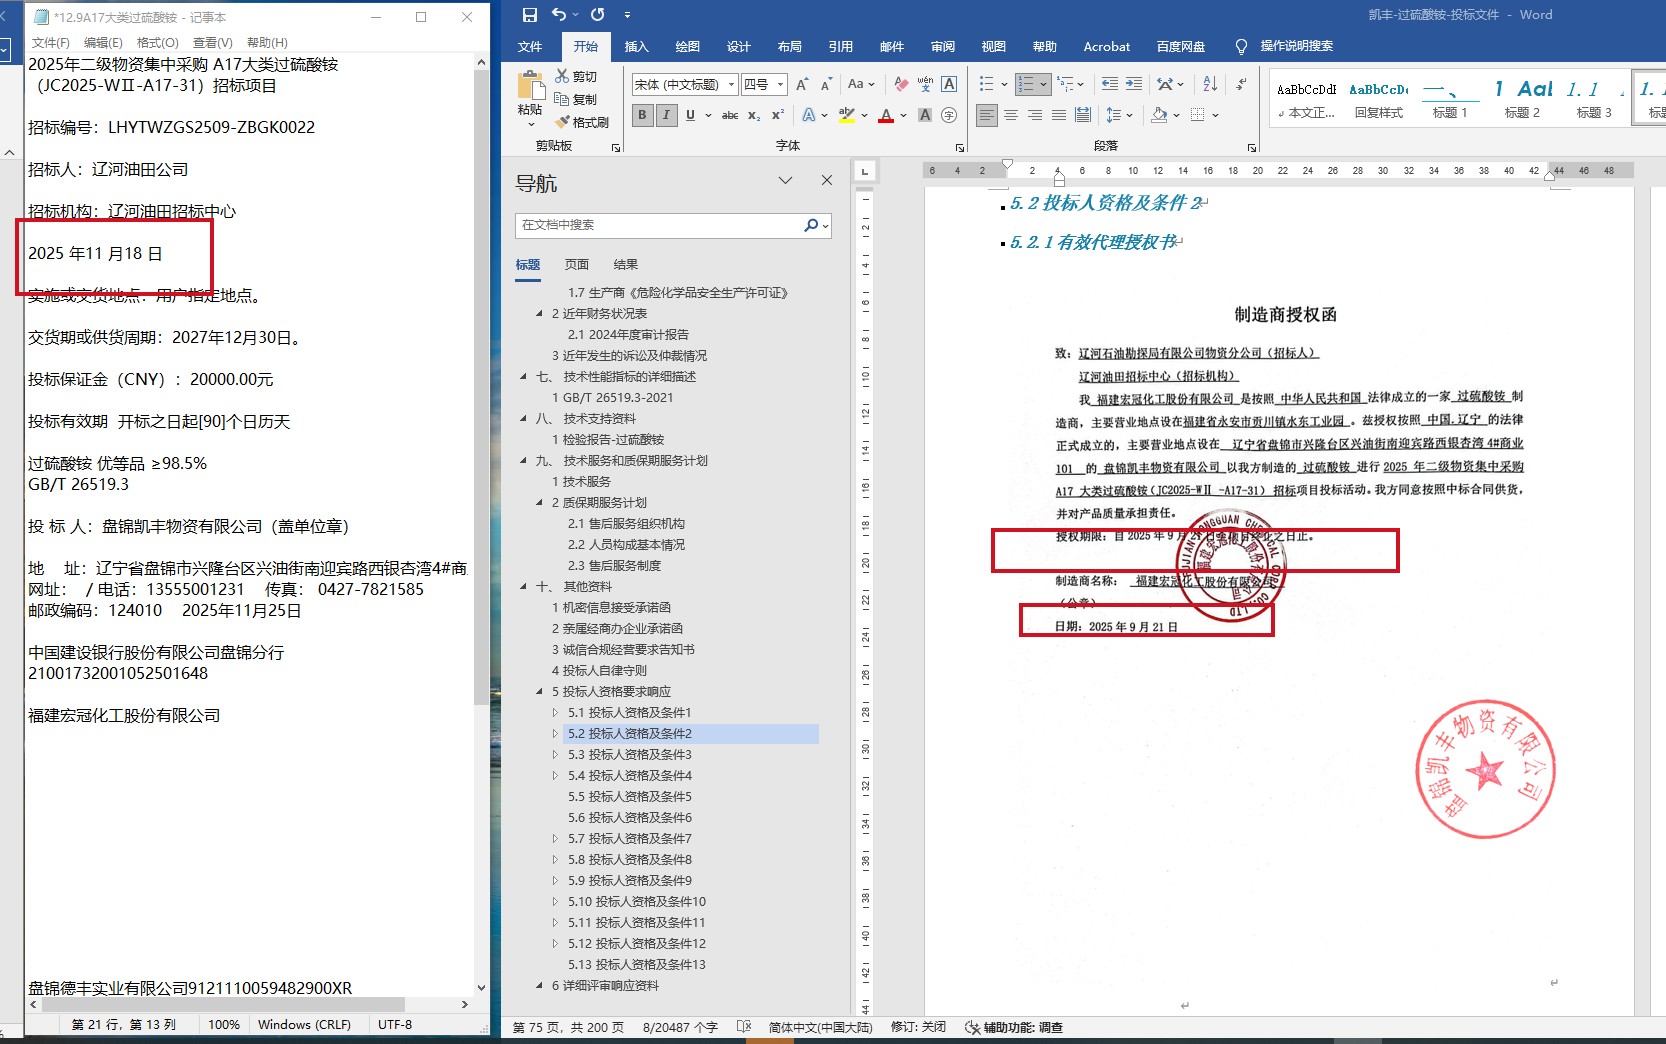The width and height of the screenshot is (1666, 1044).
Task: Open accessibility checker in the status bar
Action: coord(1014,1027)
